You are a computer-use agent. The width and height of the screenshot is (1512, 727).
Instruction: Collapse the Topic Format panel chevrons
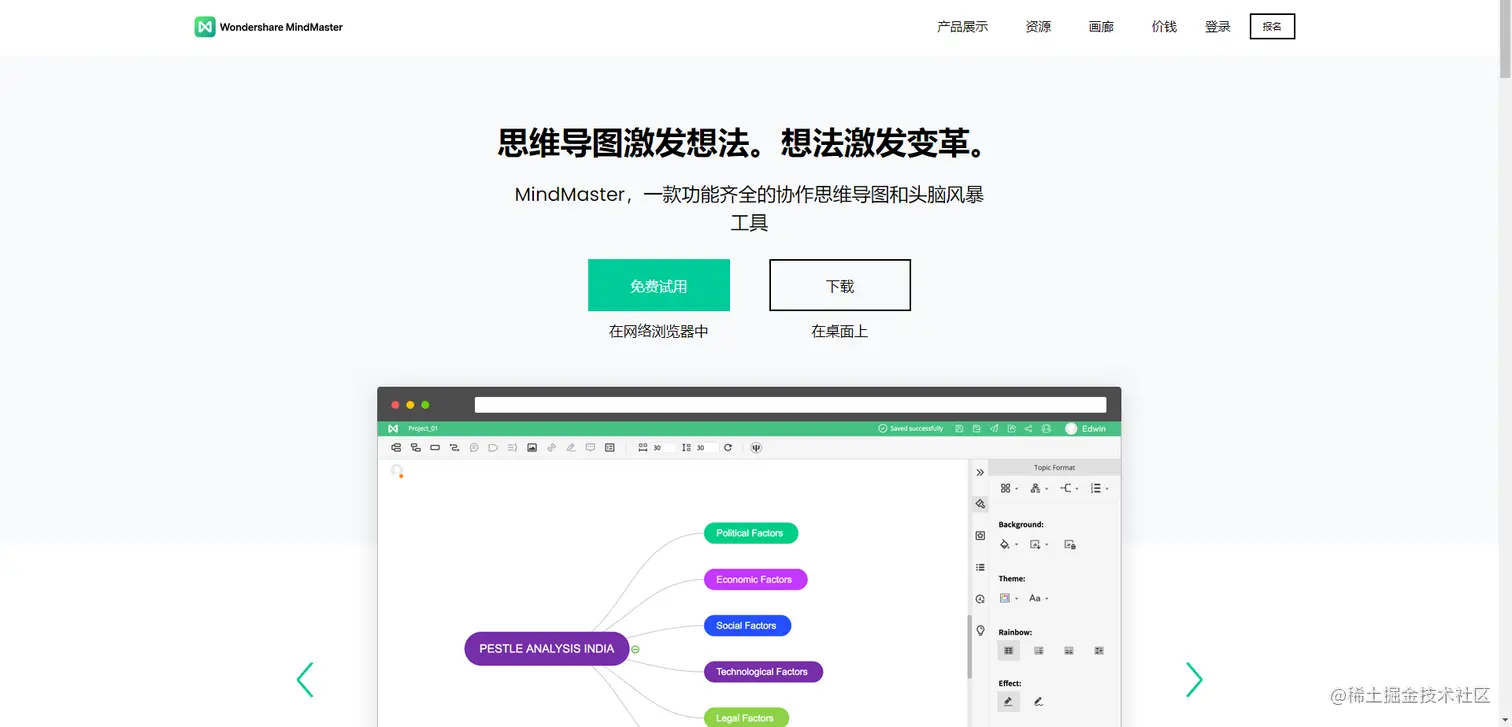[x=980, y=472]
